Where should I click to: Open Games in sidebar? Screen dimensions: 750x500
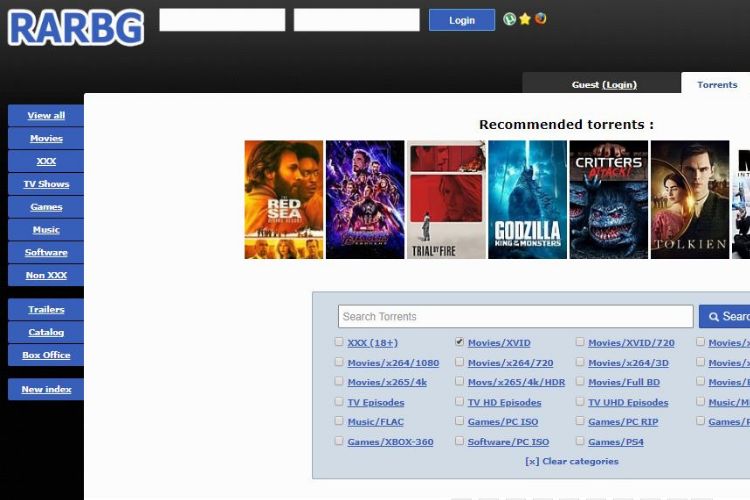(46, 207)
